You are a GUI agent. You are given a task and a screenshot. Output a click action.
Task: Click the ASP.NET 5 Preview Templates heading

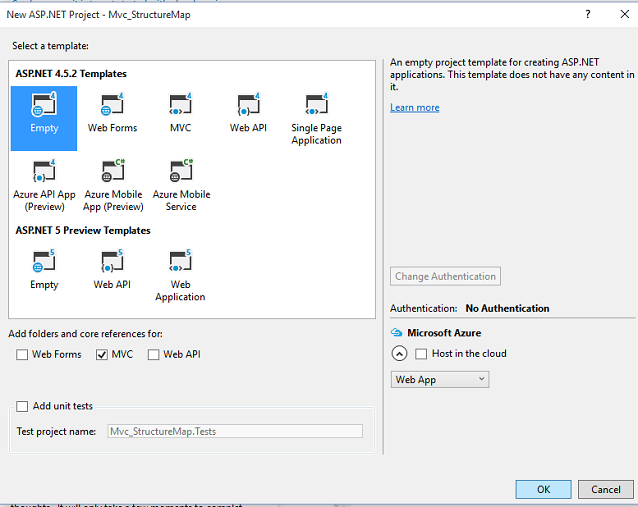pos(83,230)
